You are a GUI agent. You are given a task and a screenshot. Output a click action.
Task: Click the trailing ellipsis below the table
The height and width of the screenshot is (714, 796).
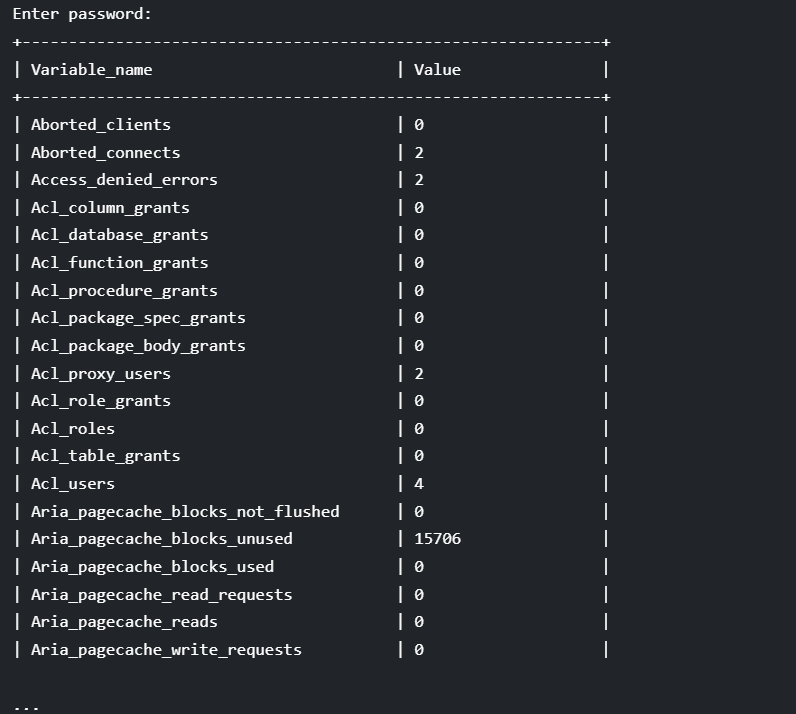26,707
